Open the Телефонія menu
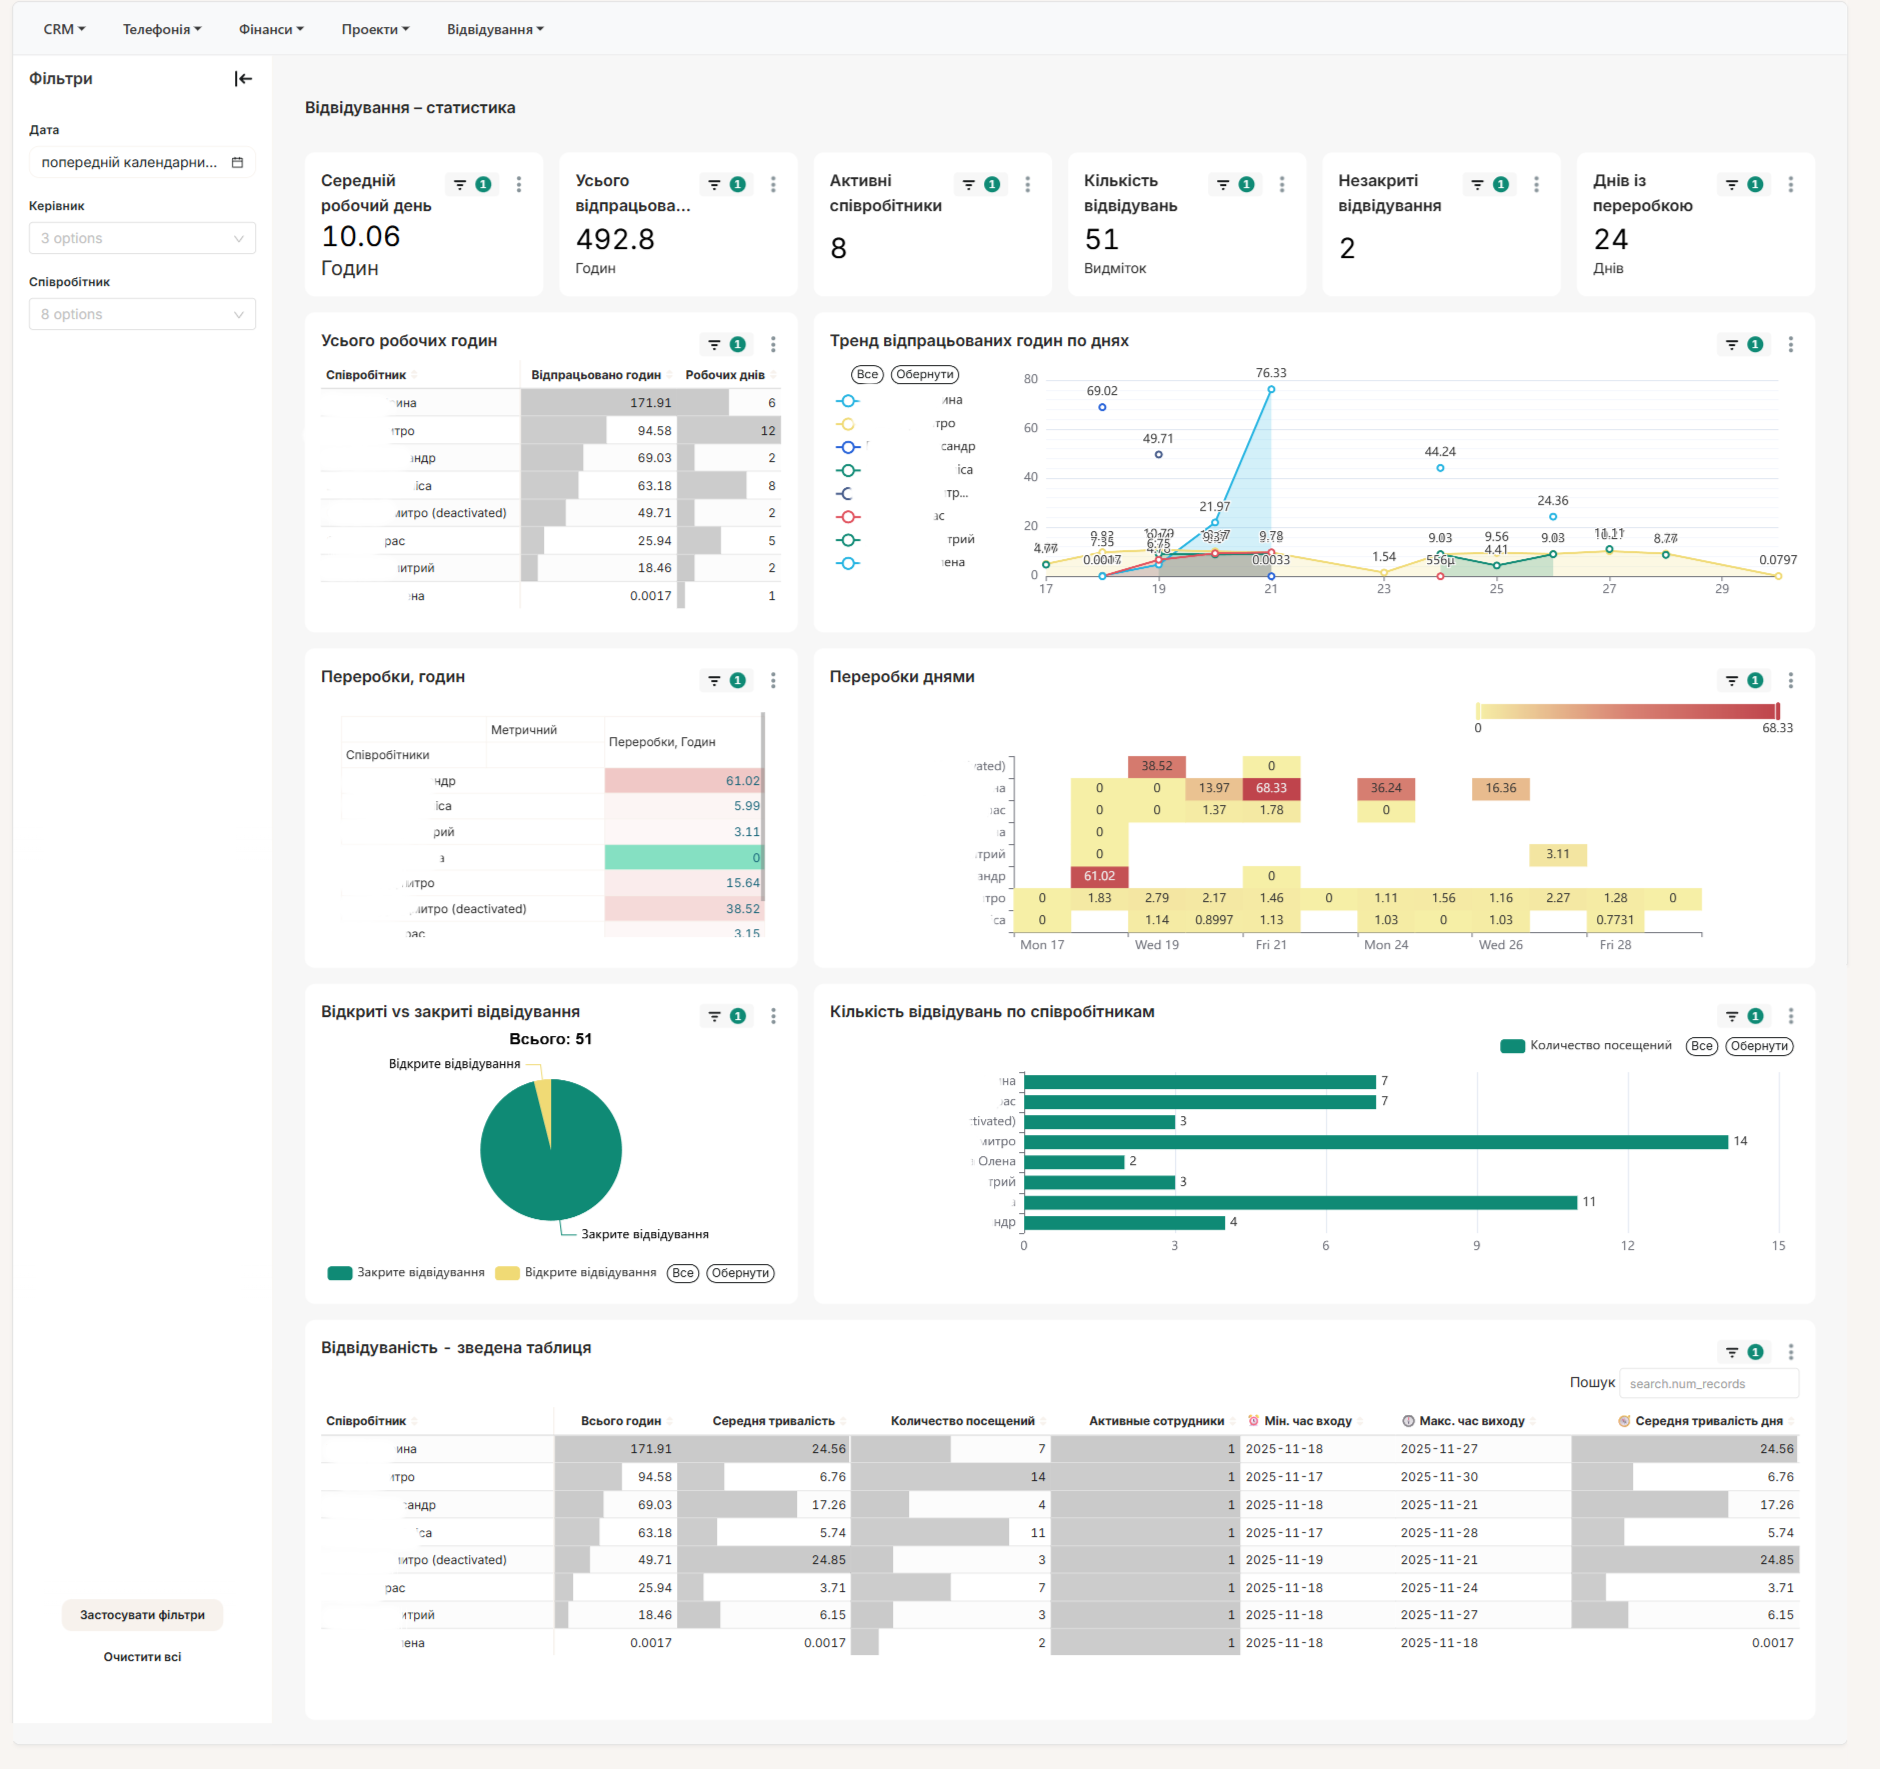The height and width of the screenshot is (1769, 1880). (162, 30)
